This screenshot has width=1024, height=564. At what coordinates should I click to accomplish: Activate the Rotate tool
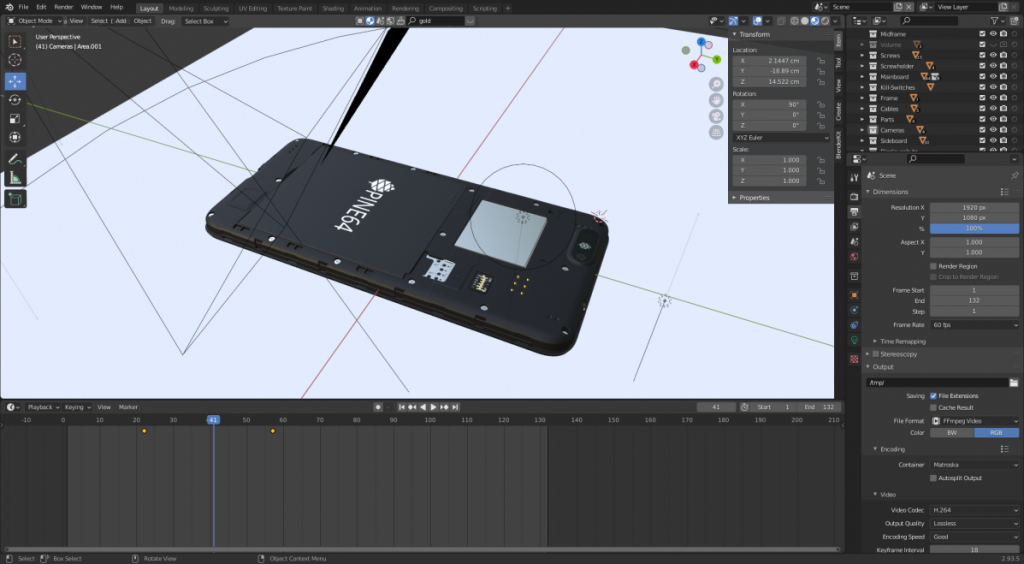(15, 100)
